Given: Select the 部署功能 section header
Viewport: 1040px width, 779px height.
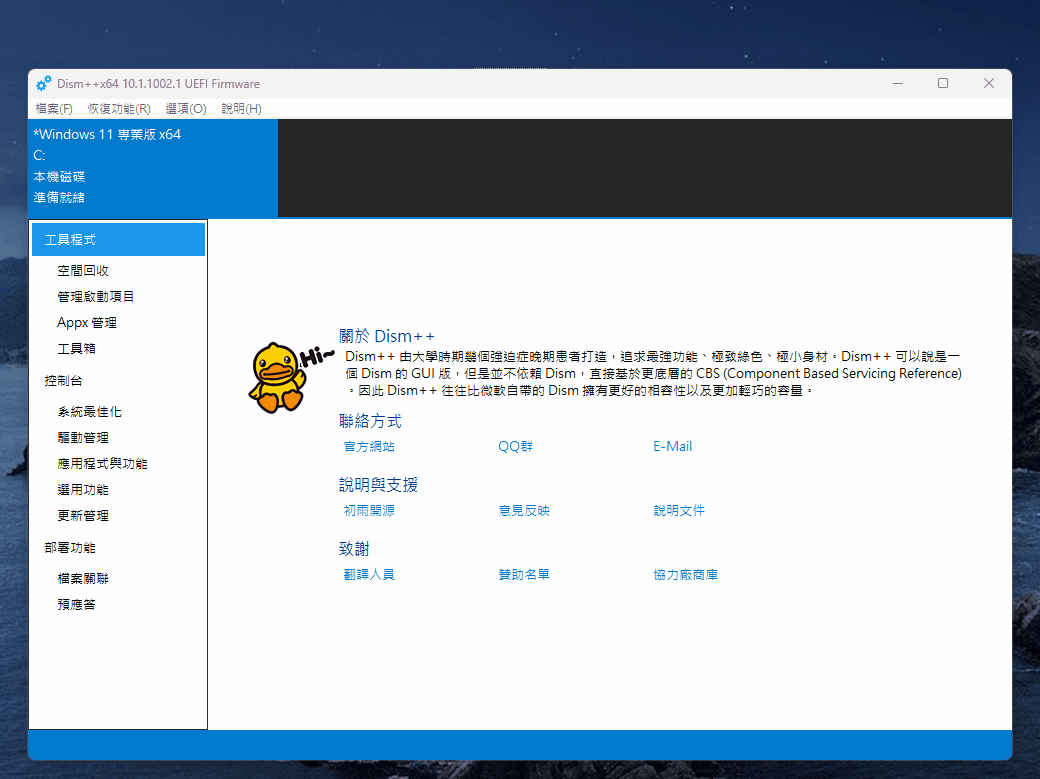Looking at the screenshot, I should pyautogui.click(x=70, y=548).
